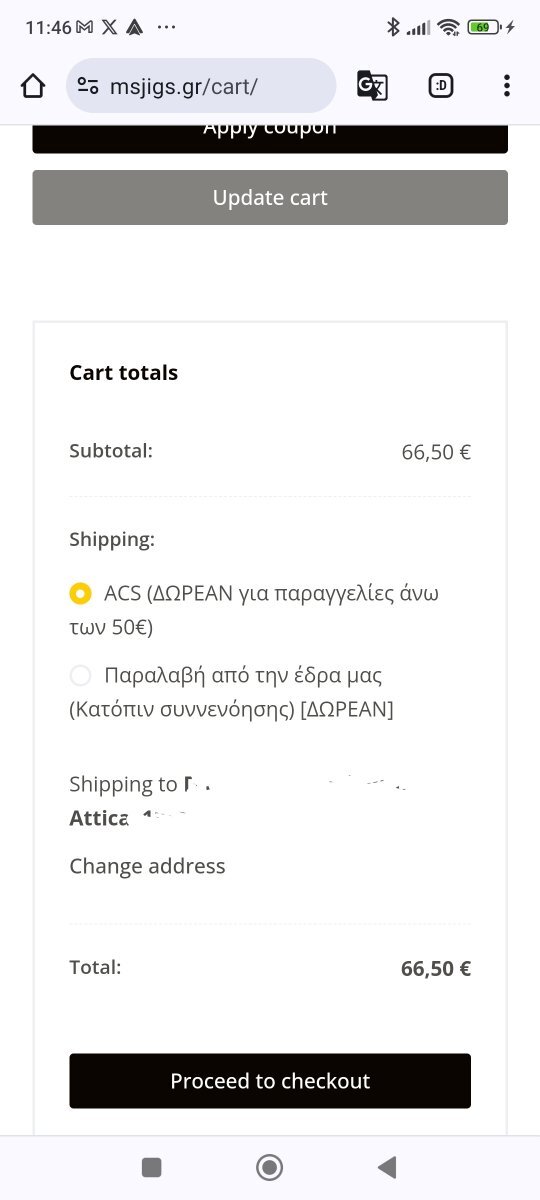The height and width of the screenshot is (1200, 540).
Task: Open the Change address link
Action: 147,866
